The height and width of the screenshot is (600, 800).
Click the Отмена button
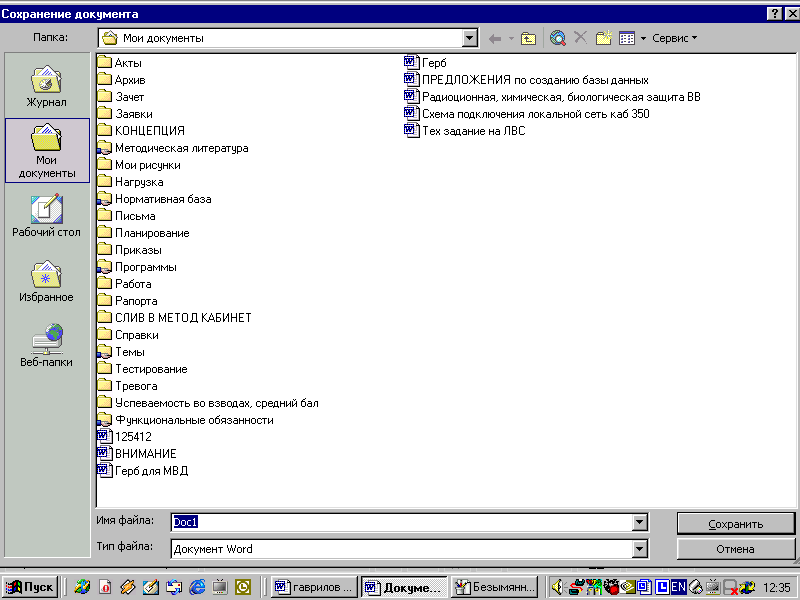[735, 549]
